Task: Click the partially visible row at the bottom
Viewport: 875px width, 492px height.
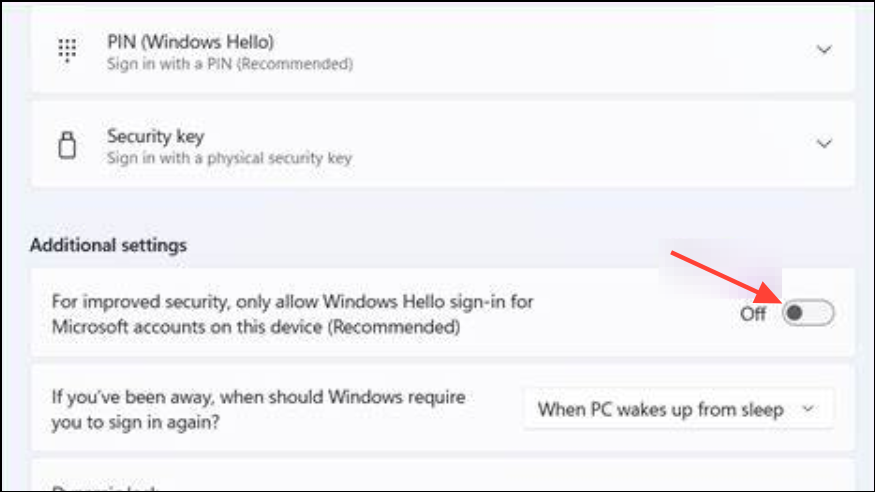Action: [x=443, y=475]
